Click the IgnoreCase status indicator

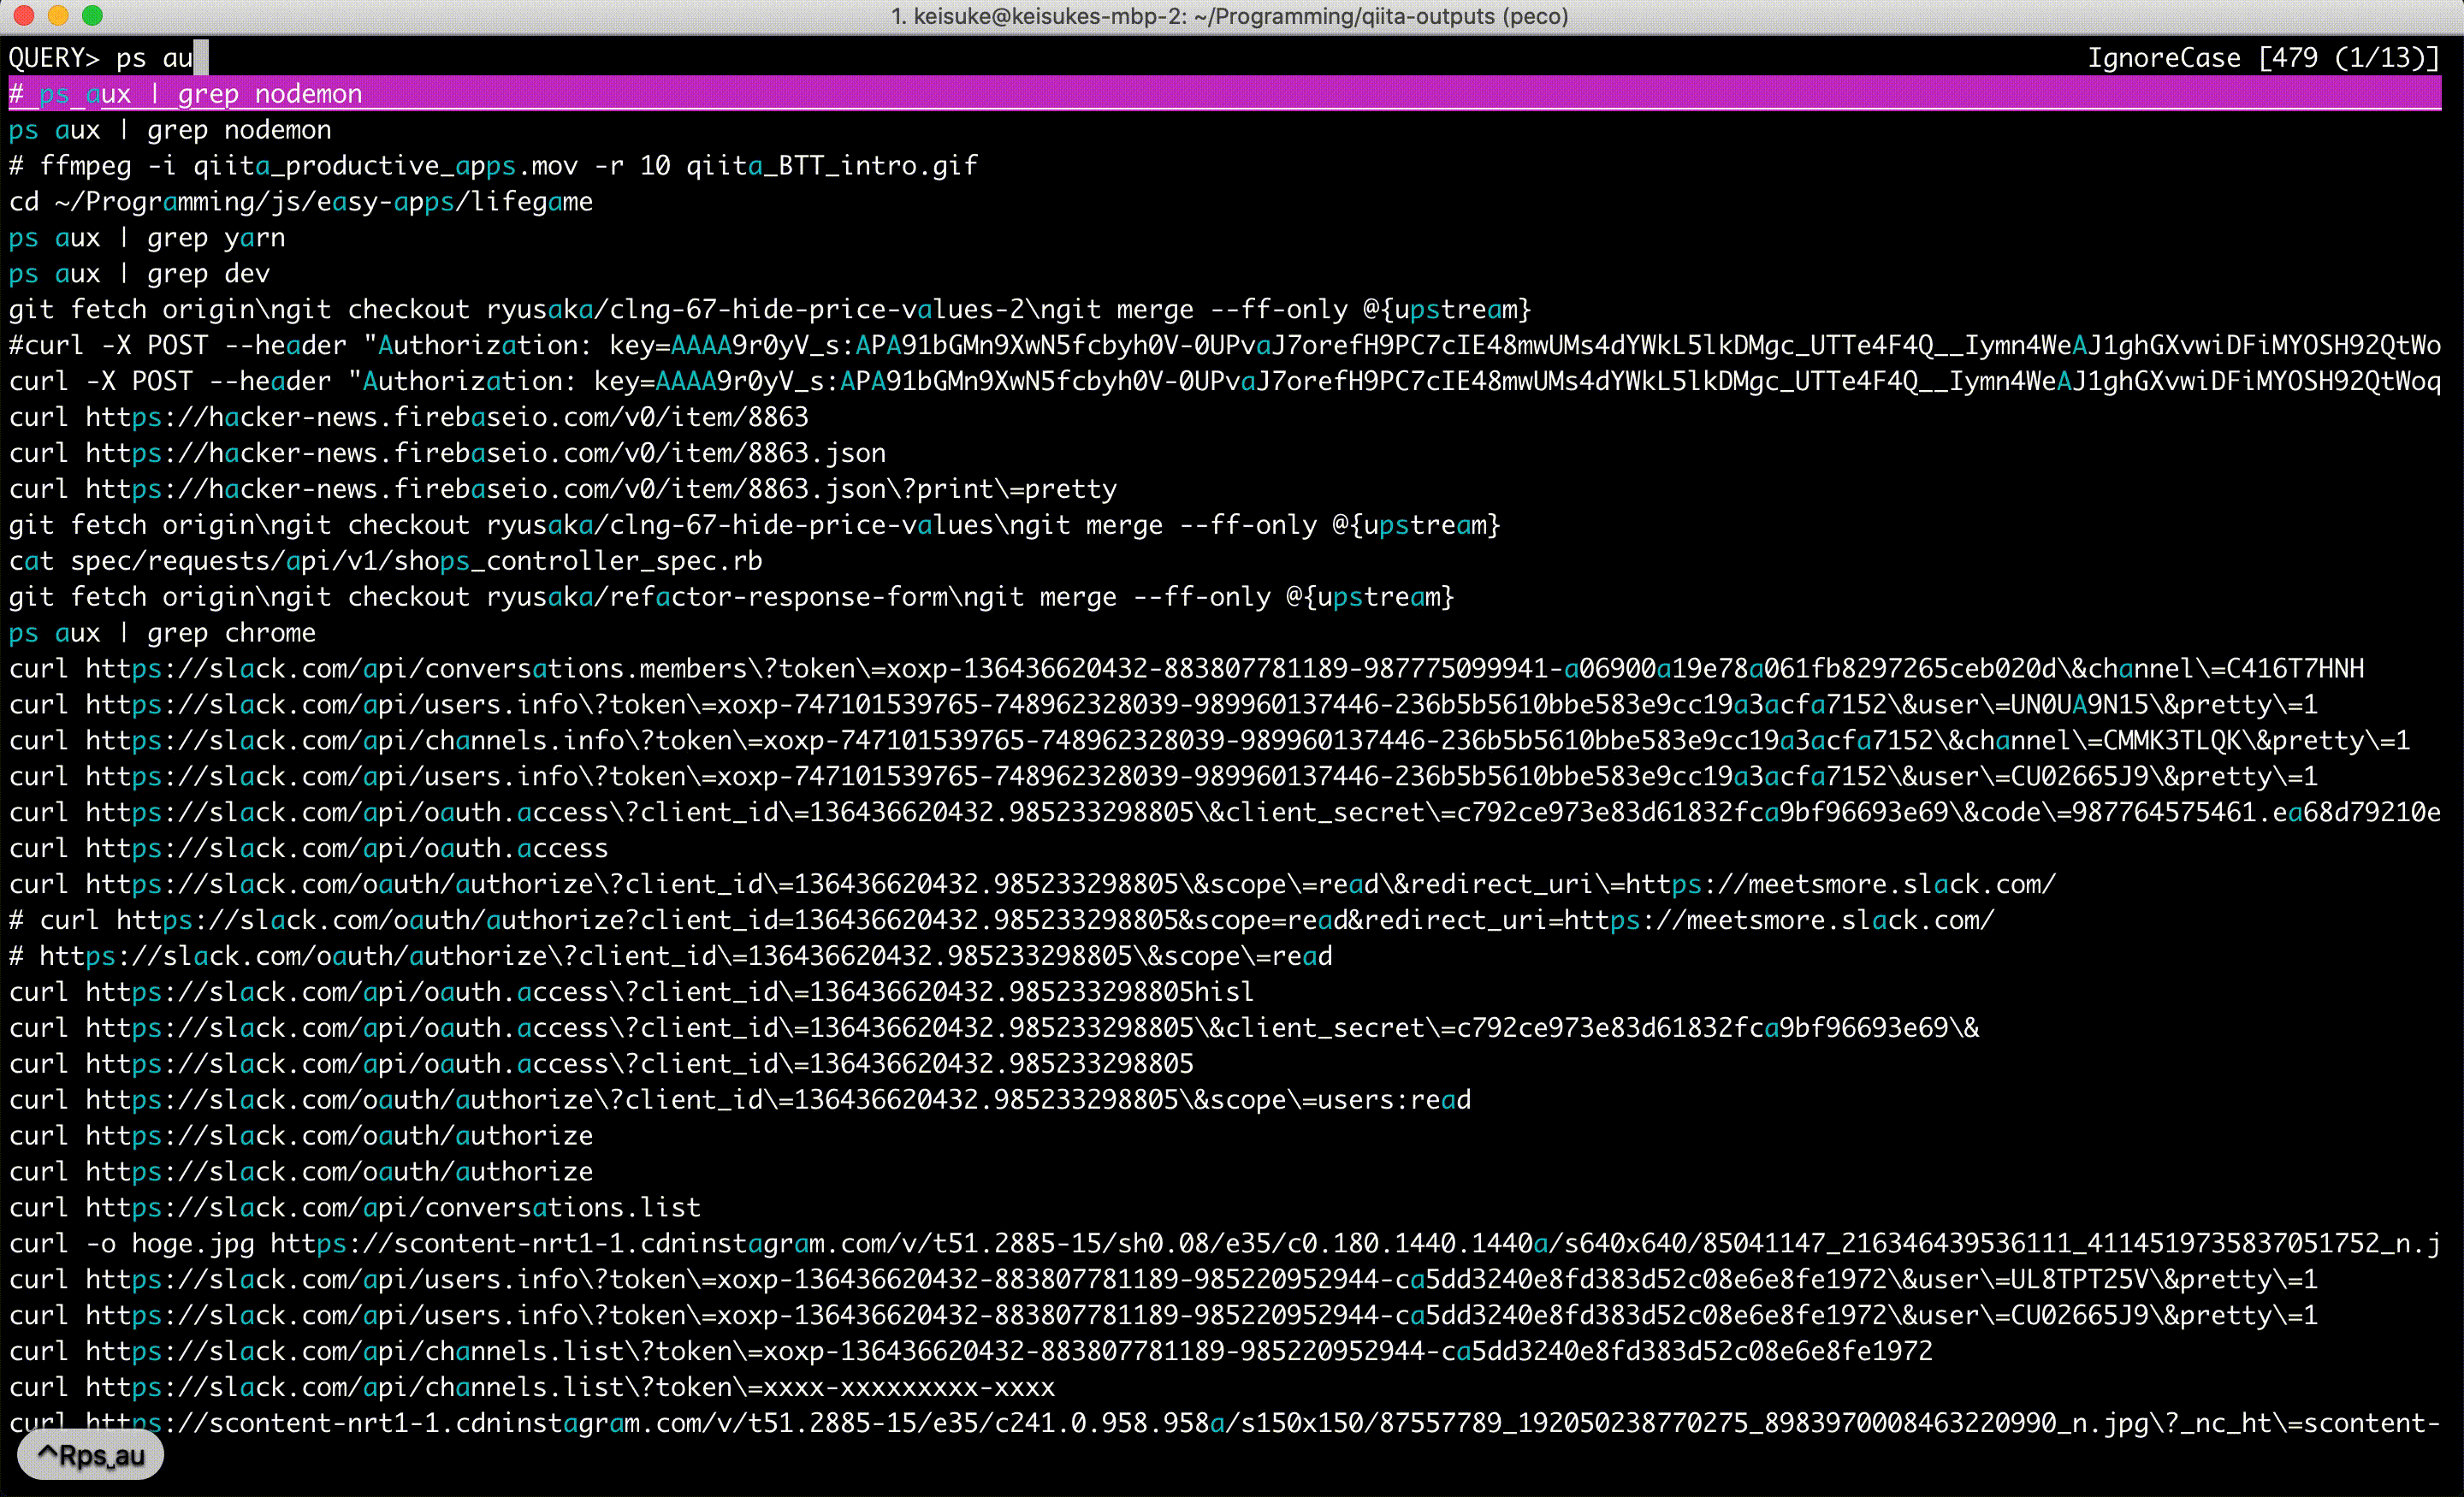point(2163,58)
